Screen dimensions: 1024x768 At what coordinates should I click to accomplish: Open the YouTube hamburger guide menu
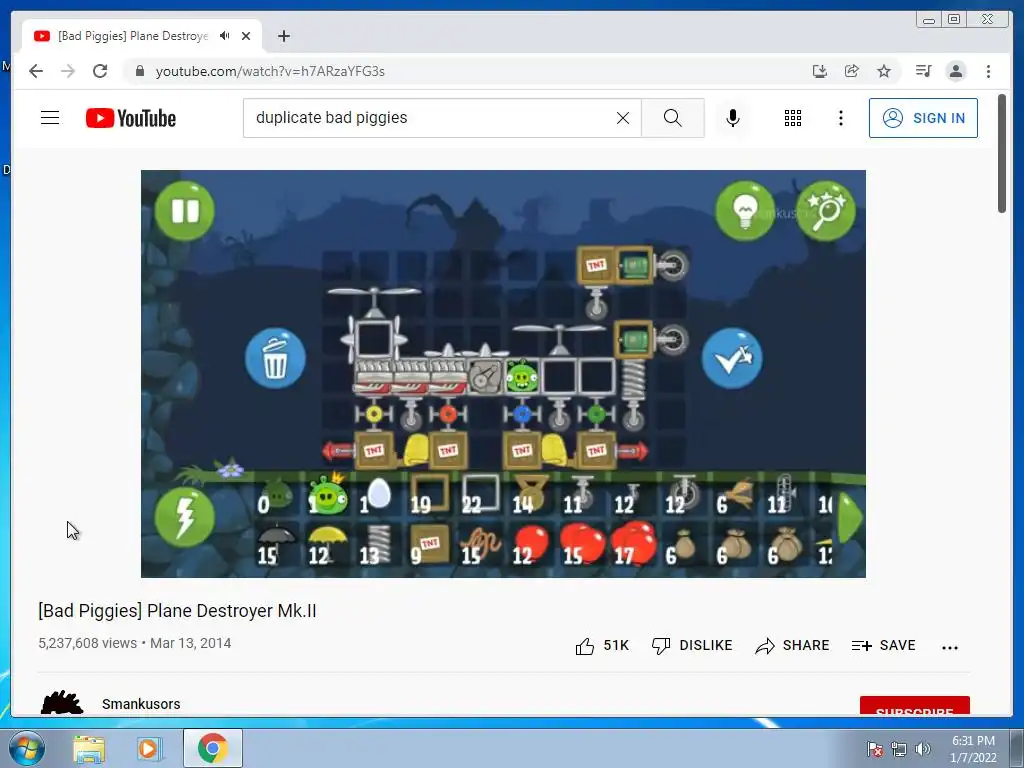pyautogui.click(x=50, y=118)
